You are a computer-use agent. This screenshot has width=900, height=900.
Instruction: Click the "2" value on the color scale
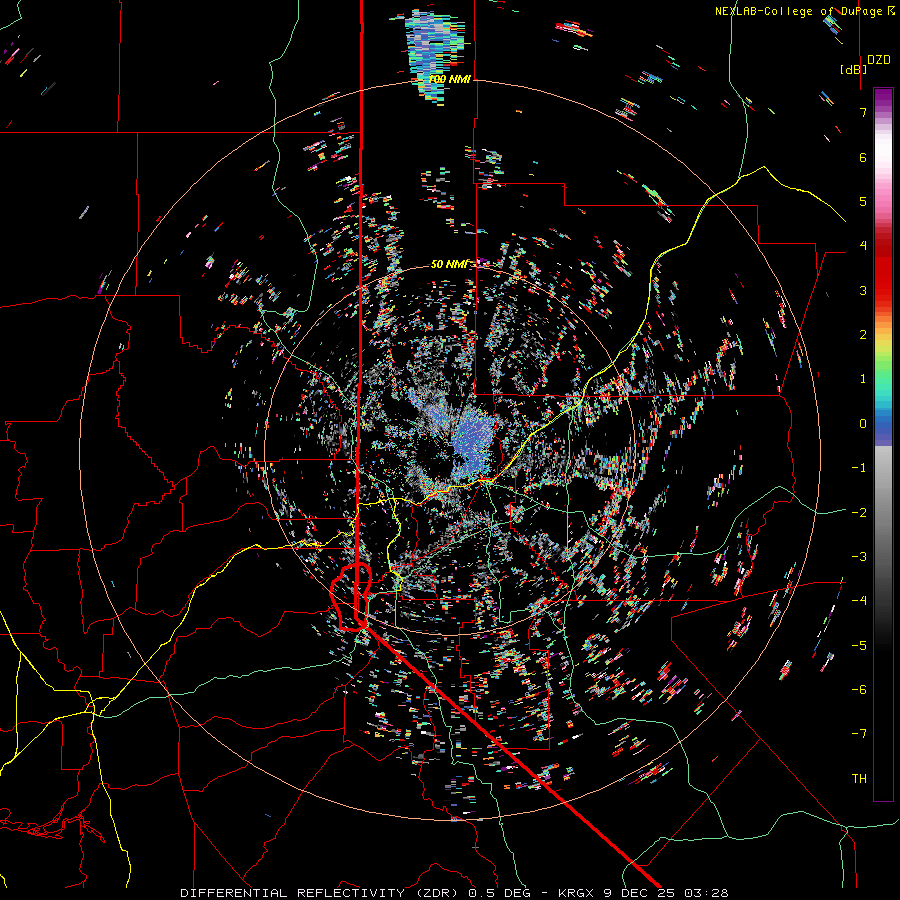click(x=863, y=335)
